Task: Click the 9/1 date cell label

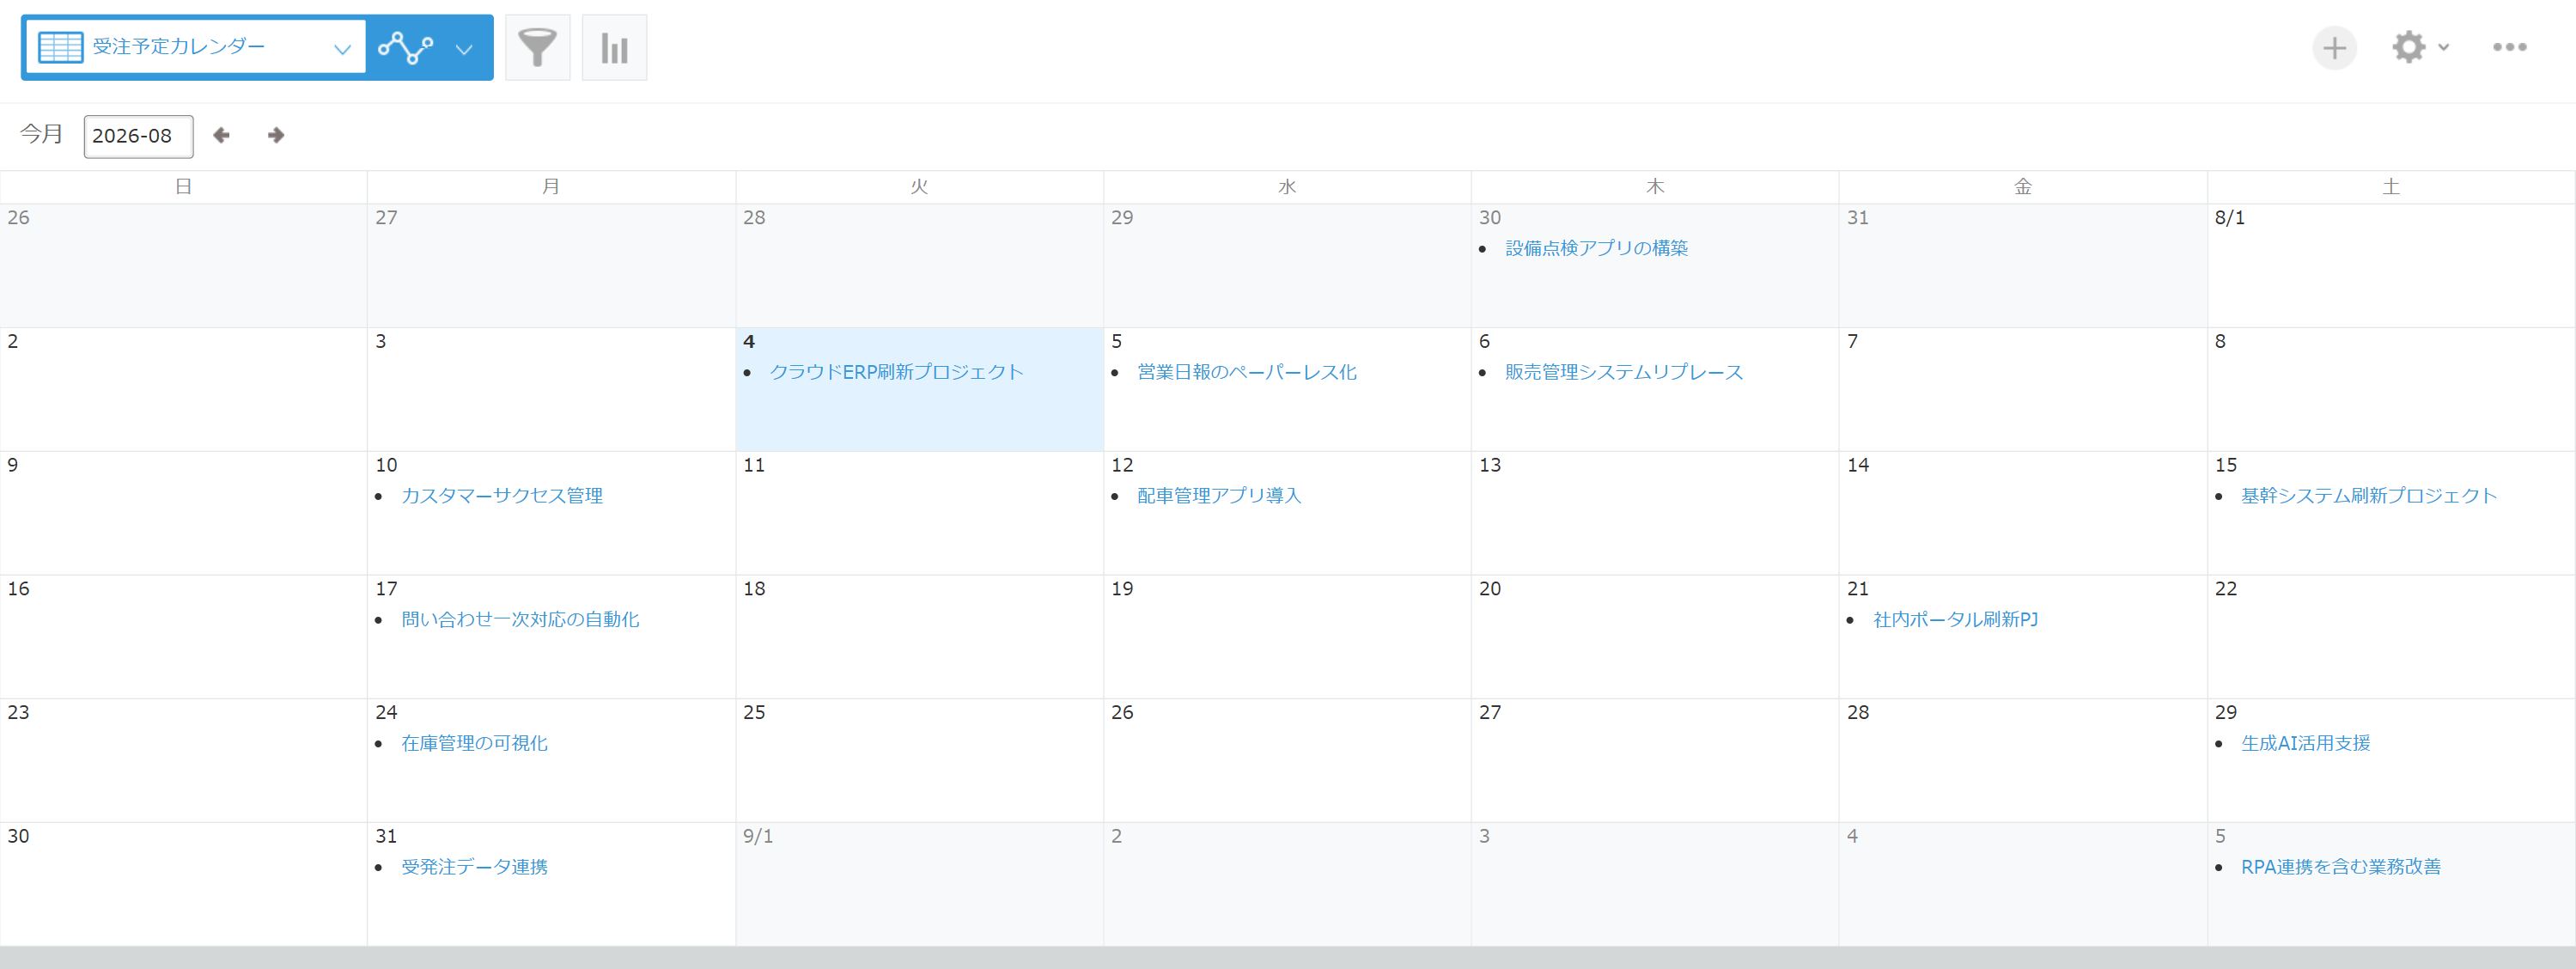Action: [x=757, y=836]
